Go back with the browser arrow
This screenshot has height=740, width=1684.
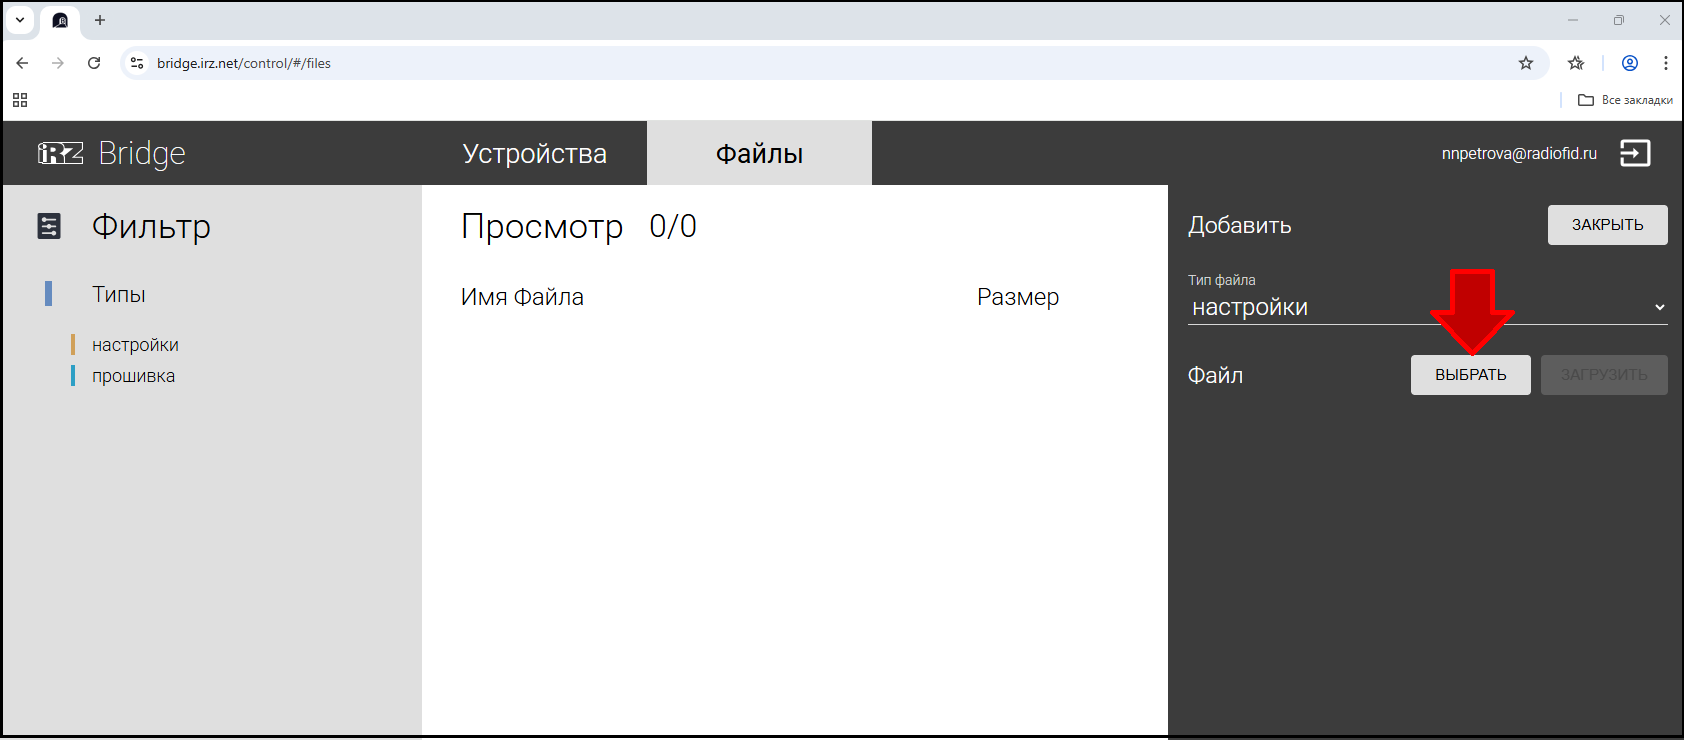(22, 63)
